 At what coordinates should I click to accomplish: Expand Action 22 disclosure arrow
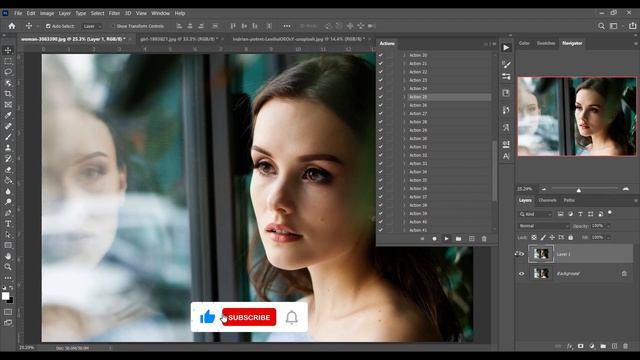(x=404, y=72)
